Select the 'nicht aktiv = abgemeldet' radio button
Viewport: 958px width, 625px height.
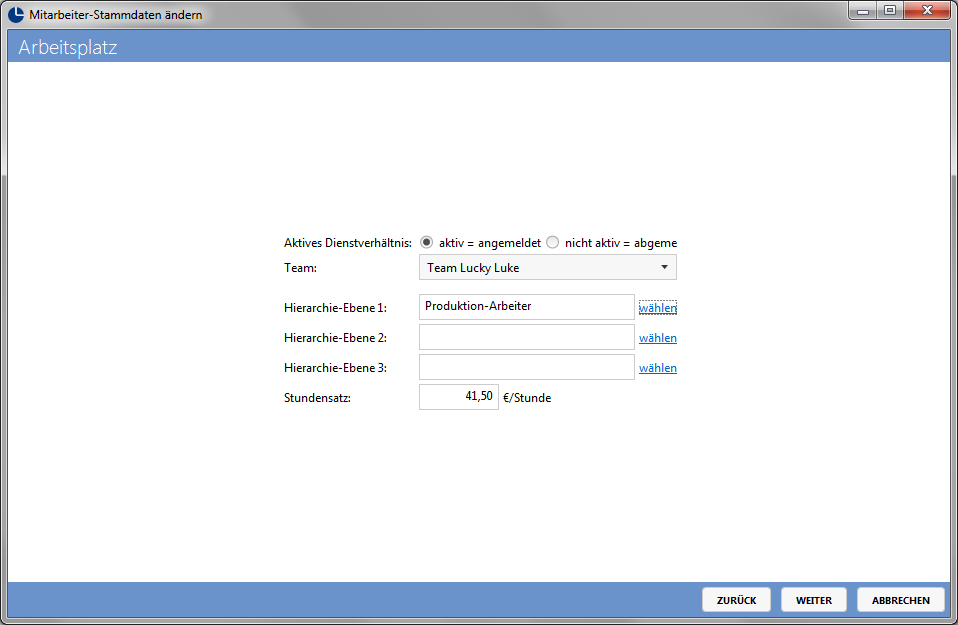coord(553,243)
